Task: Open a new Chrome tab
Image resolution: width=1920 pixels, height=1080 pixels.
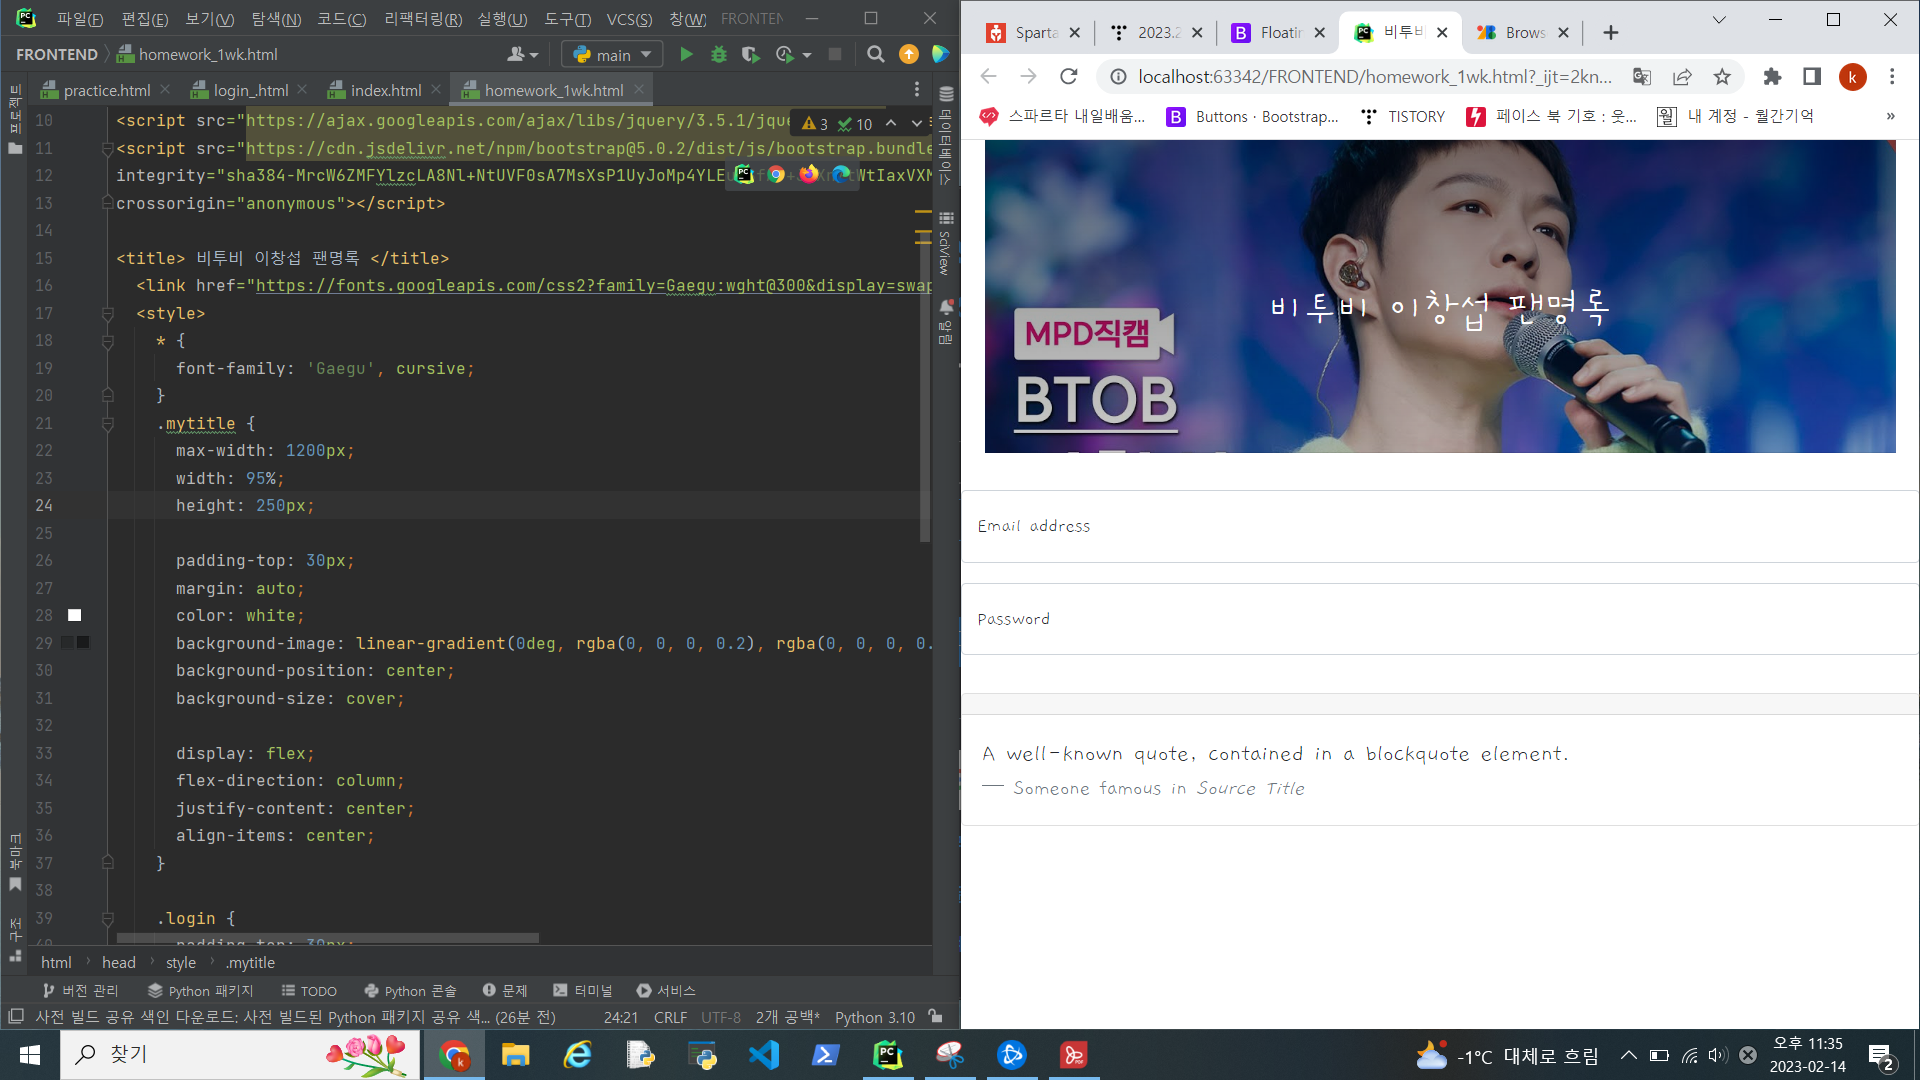Action: pyautogui.click(x=1610, y=32)
